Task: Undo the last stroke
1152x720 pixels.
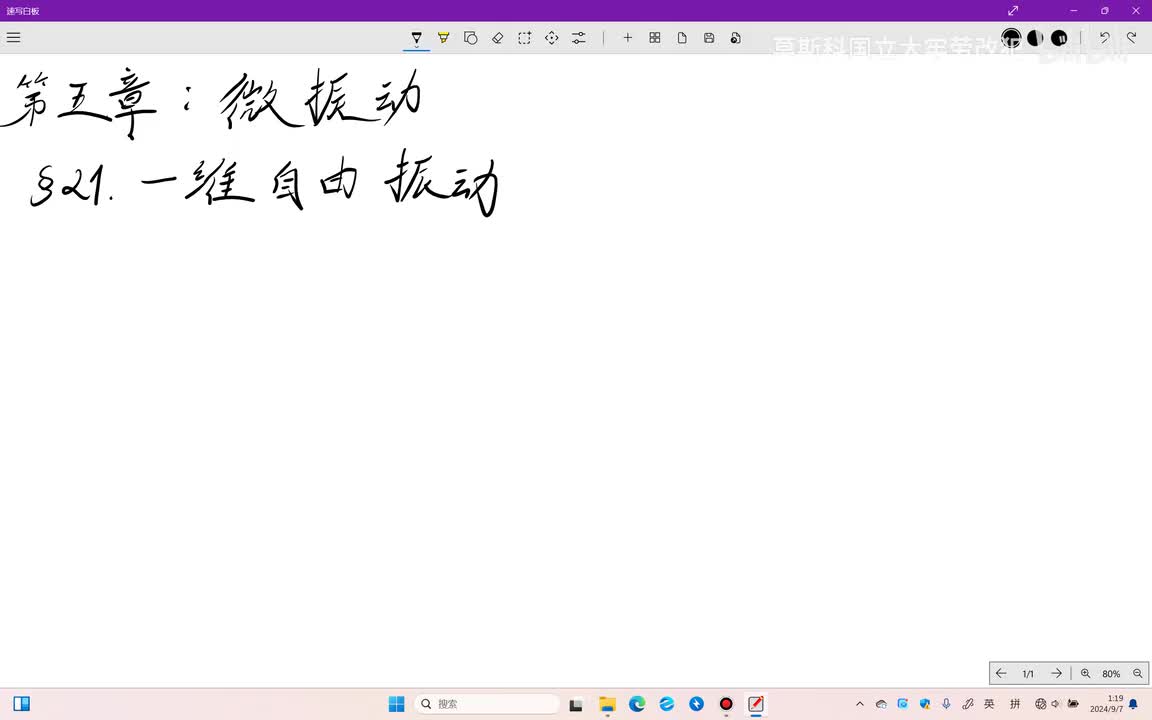Action: 1104,37
